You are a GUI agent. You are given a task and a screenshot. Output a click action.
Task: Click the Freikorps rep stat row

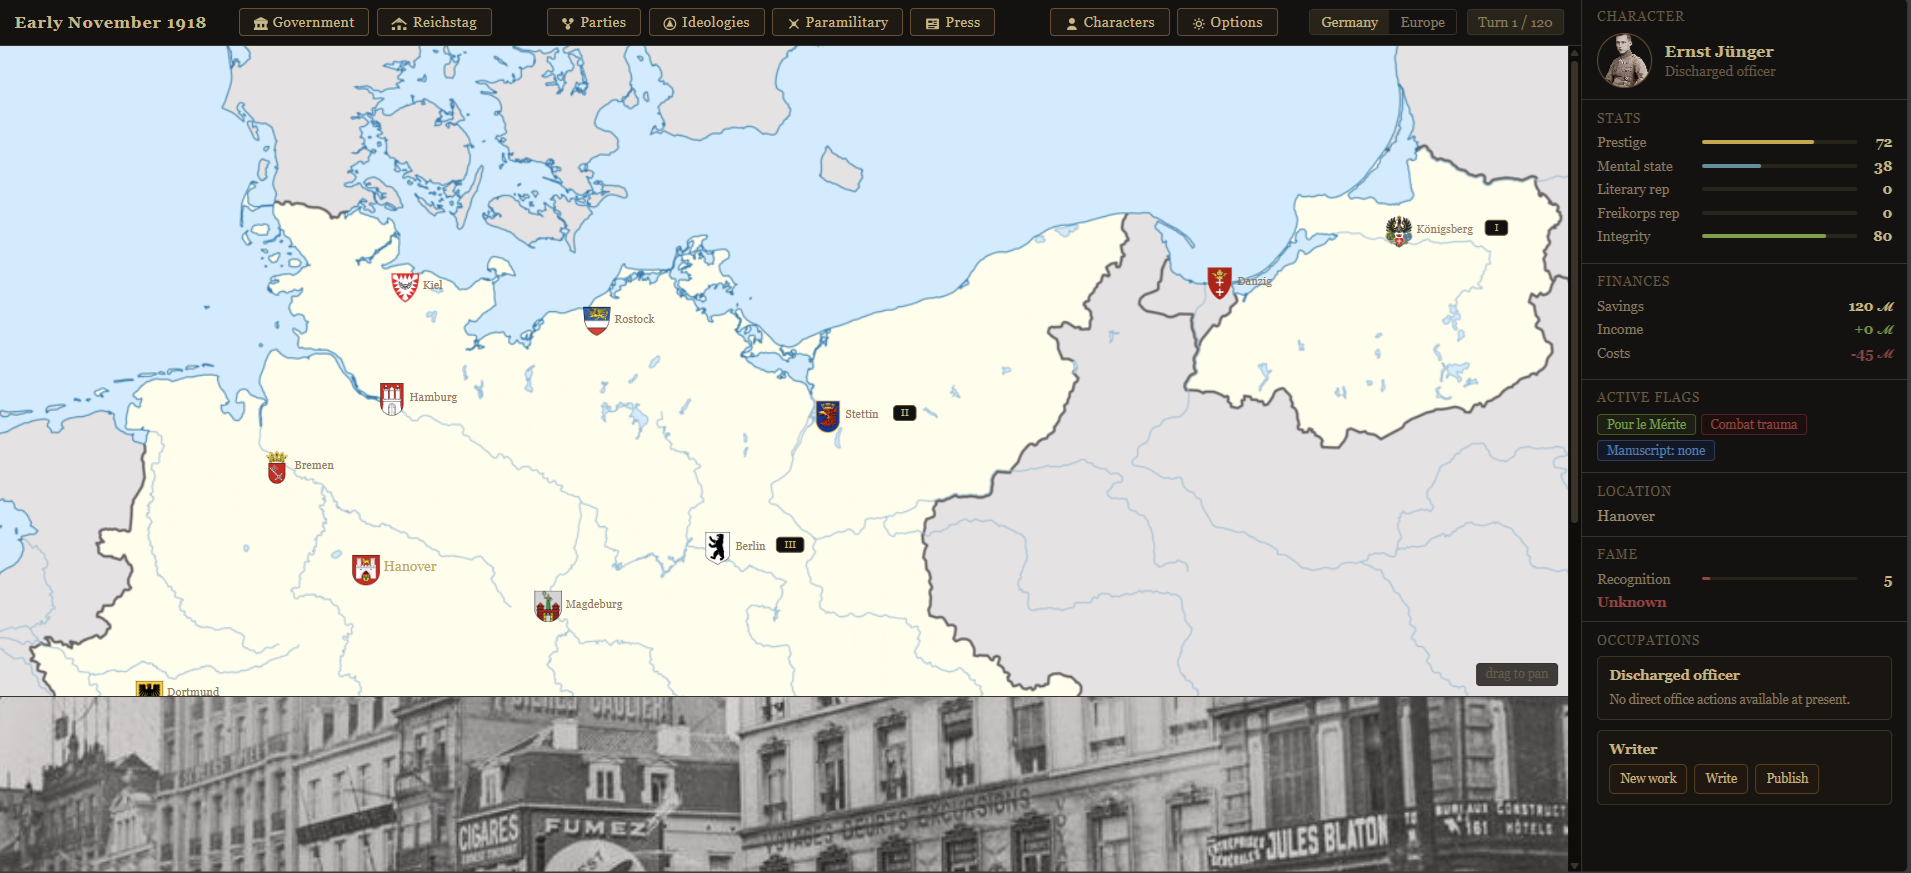click(1744, 213)
